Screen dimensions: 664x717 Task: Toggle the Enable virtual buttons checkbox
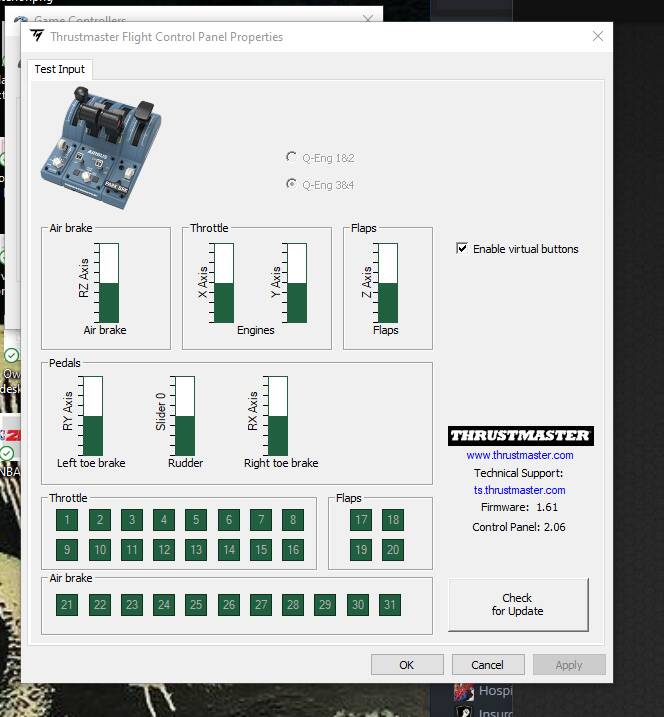pos(462,249)
